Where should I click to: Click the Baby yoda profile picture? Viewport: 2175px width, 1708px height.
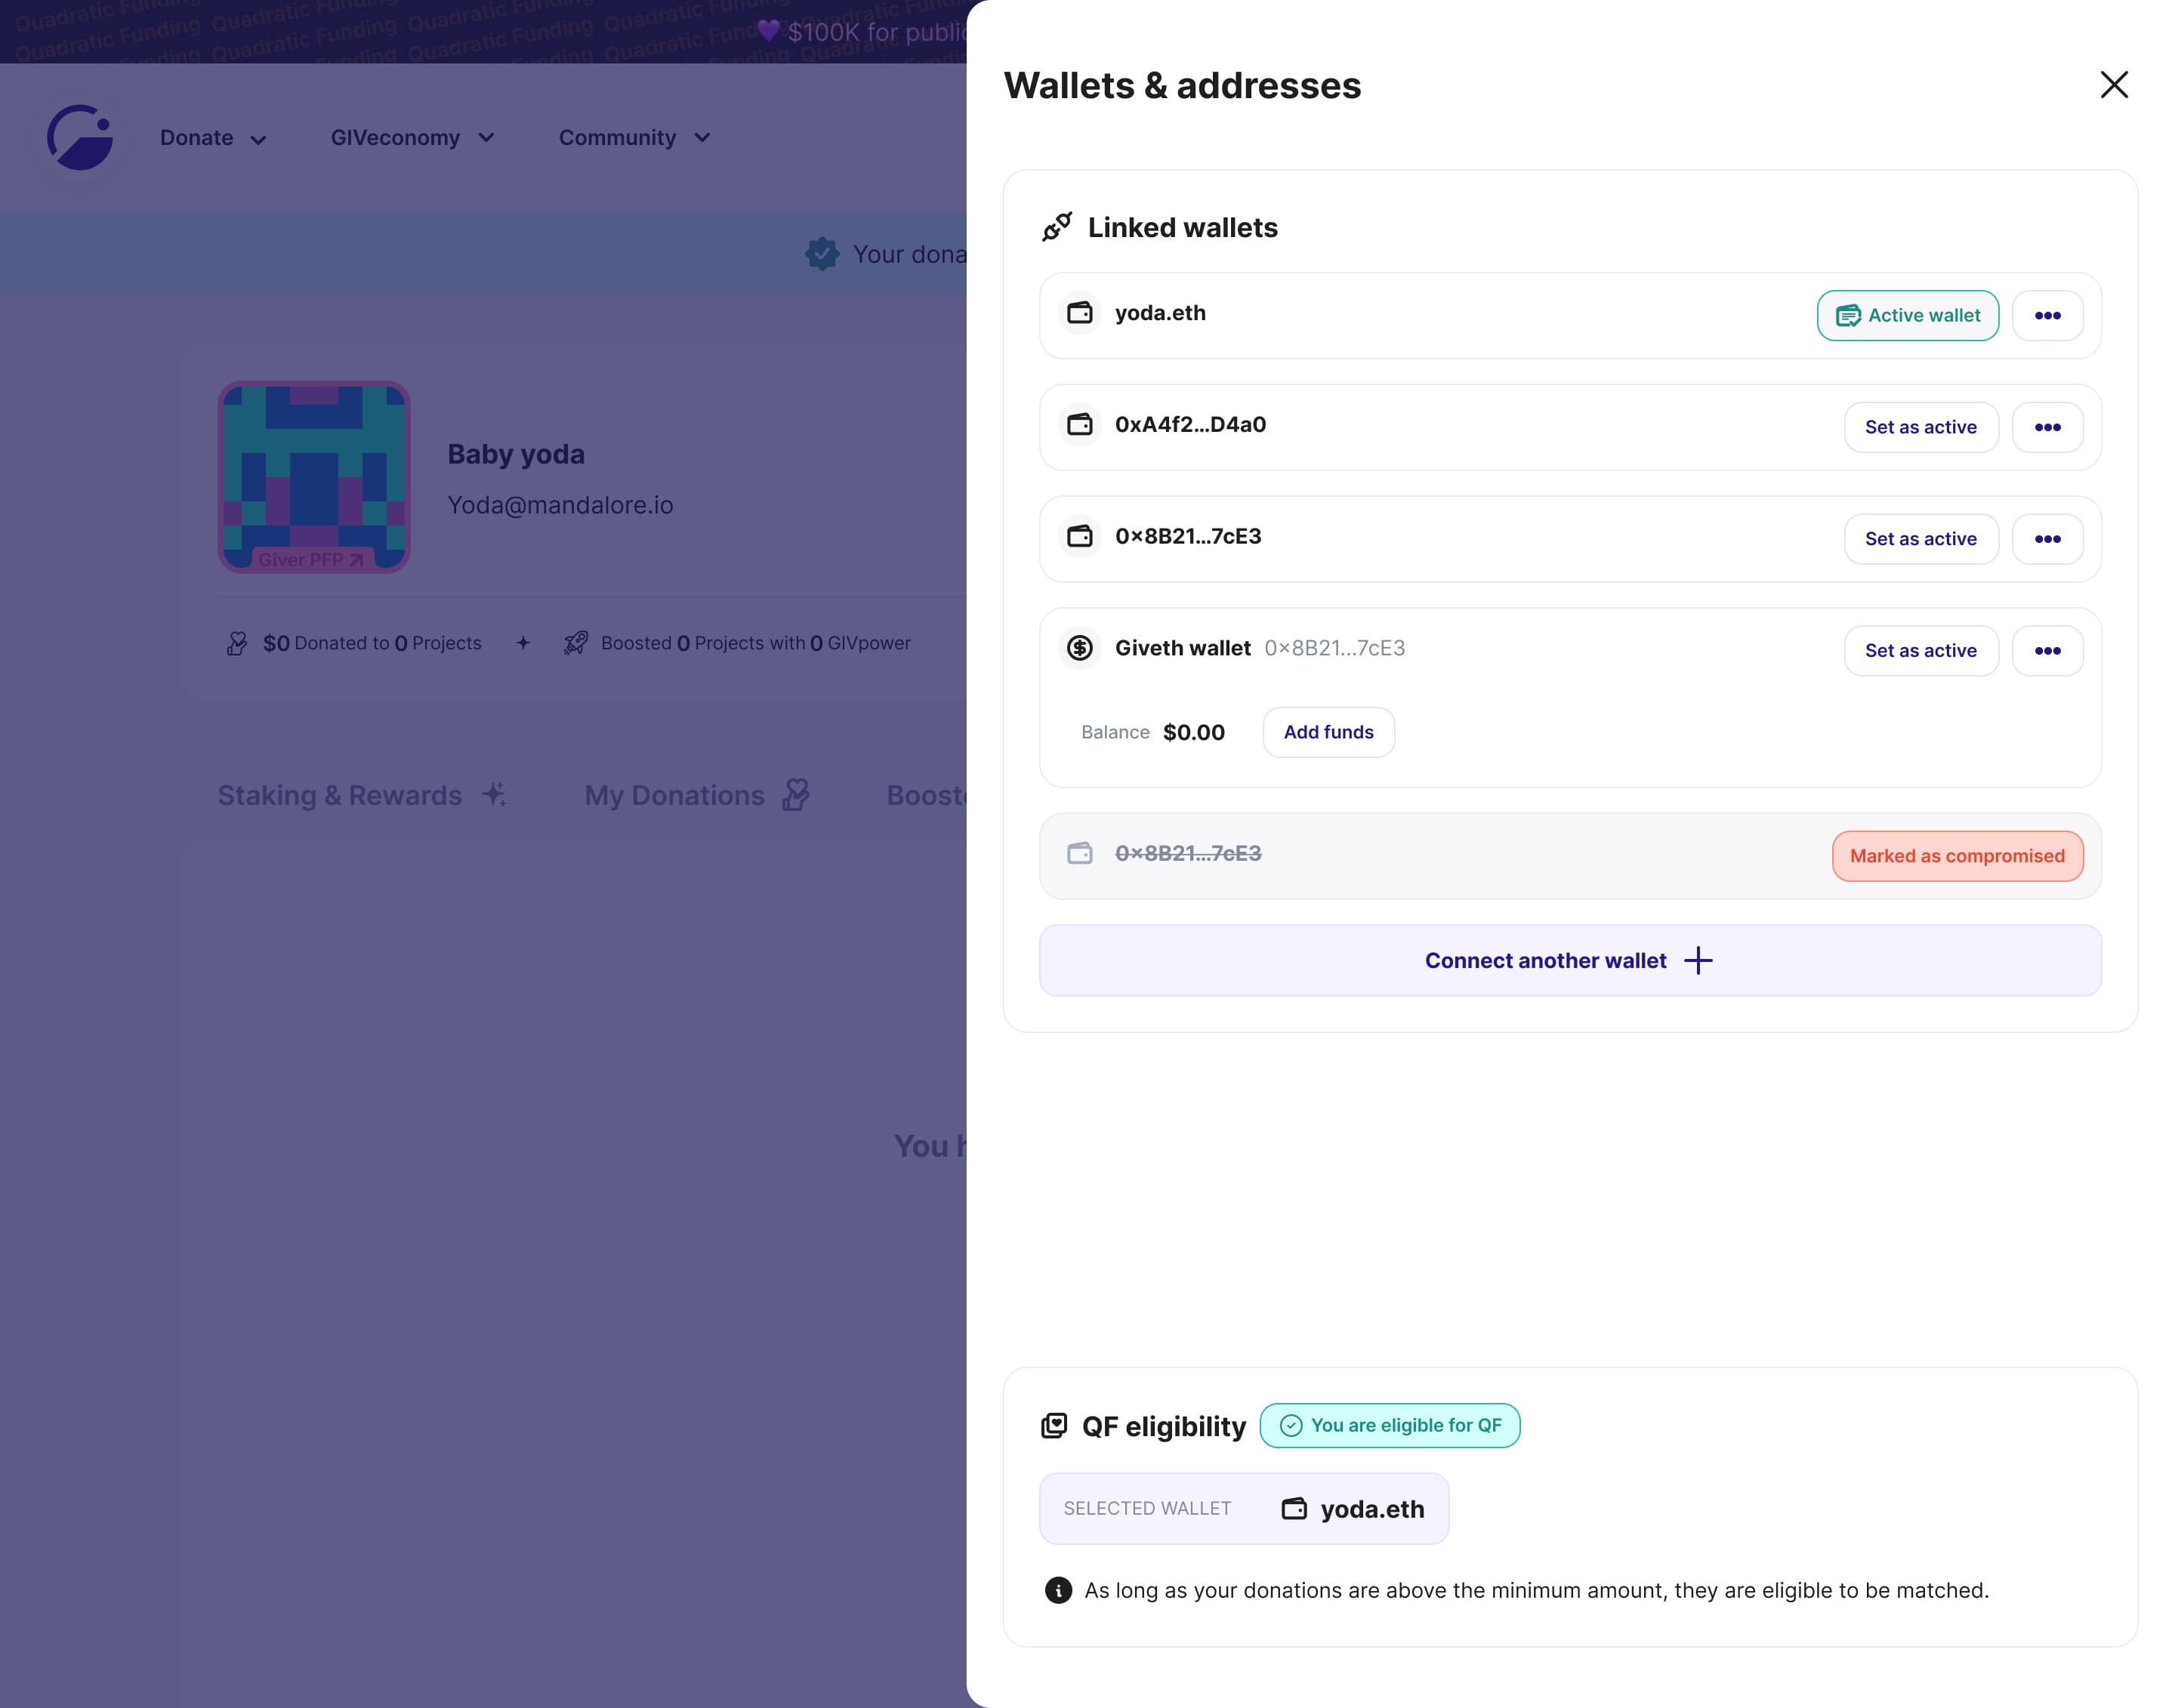(314, 477)
